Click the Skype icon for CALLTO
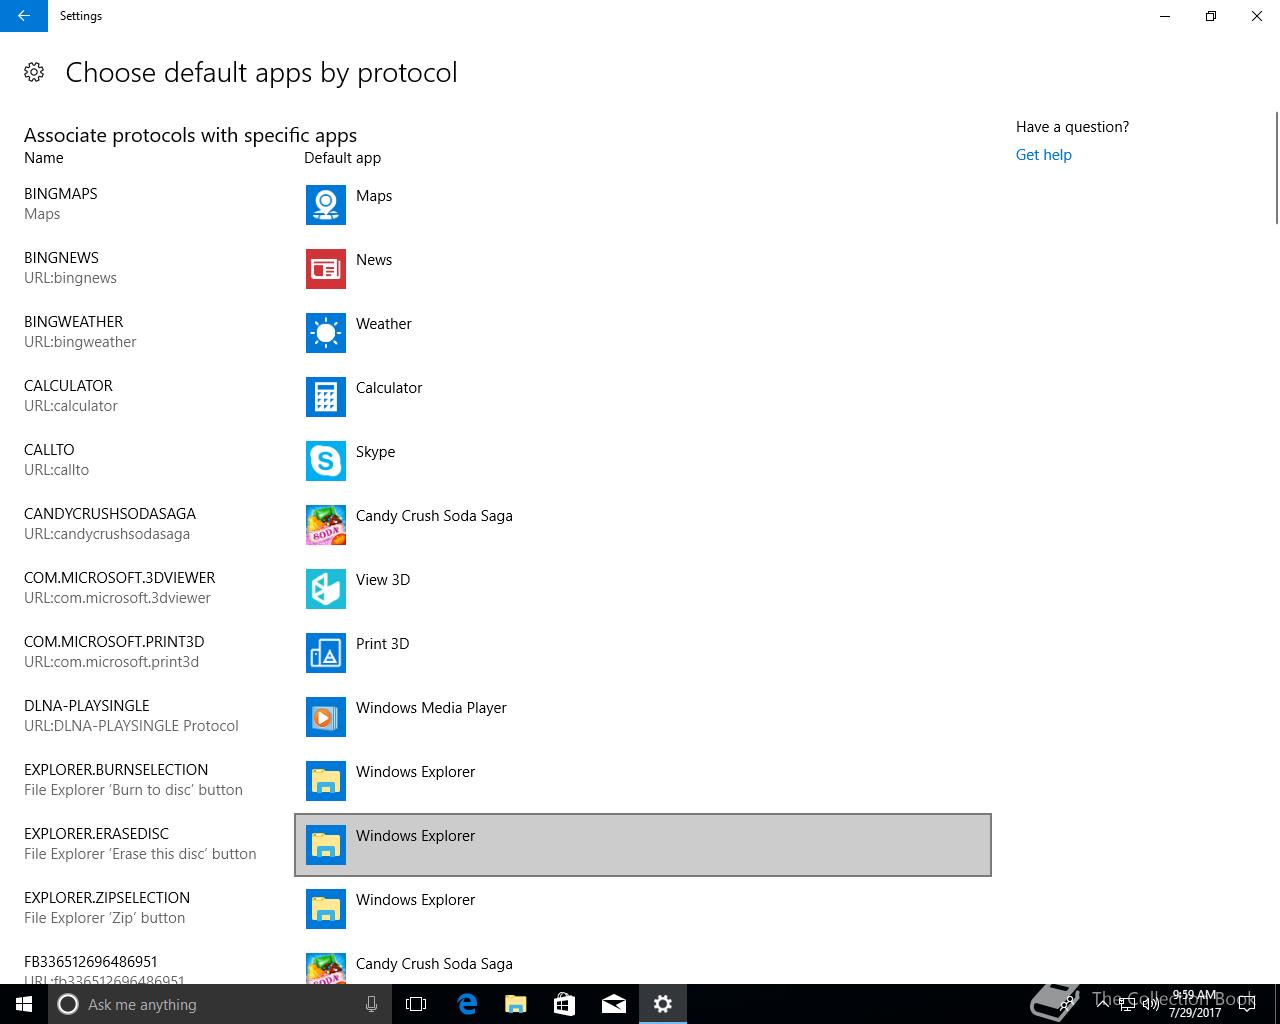 pyautogui.click(x=326, y=461)
